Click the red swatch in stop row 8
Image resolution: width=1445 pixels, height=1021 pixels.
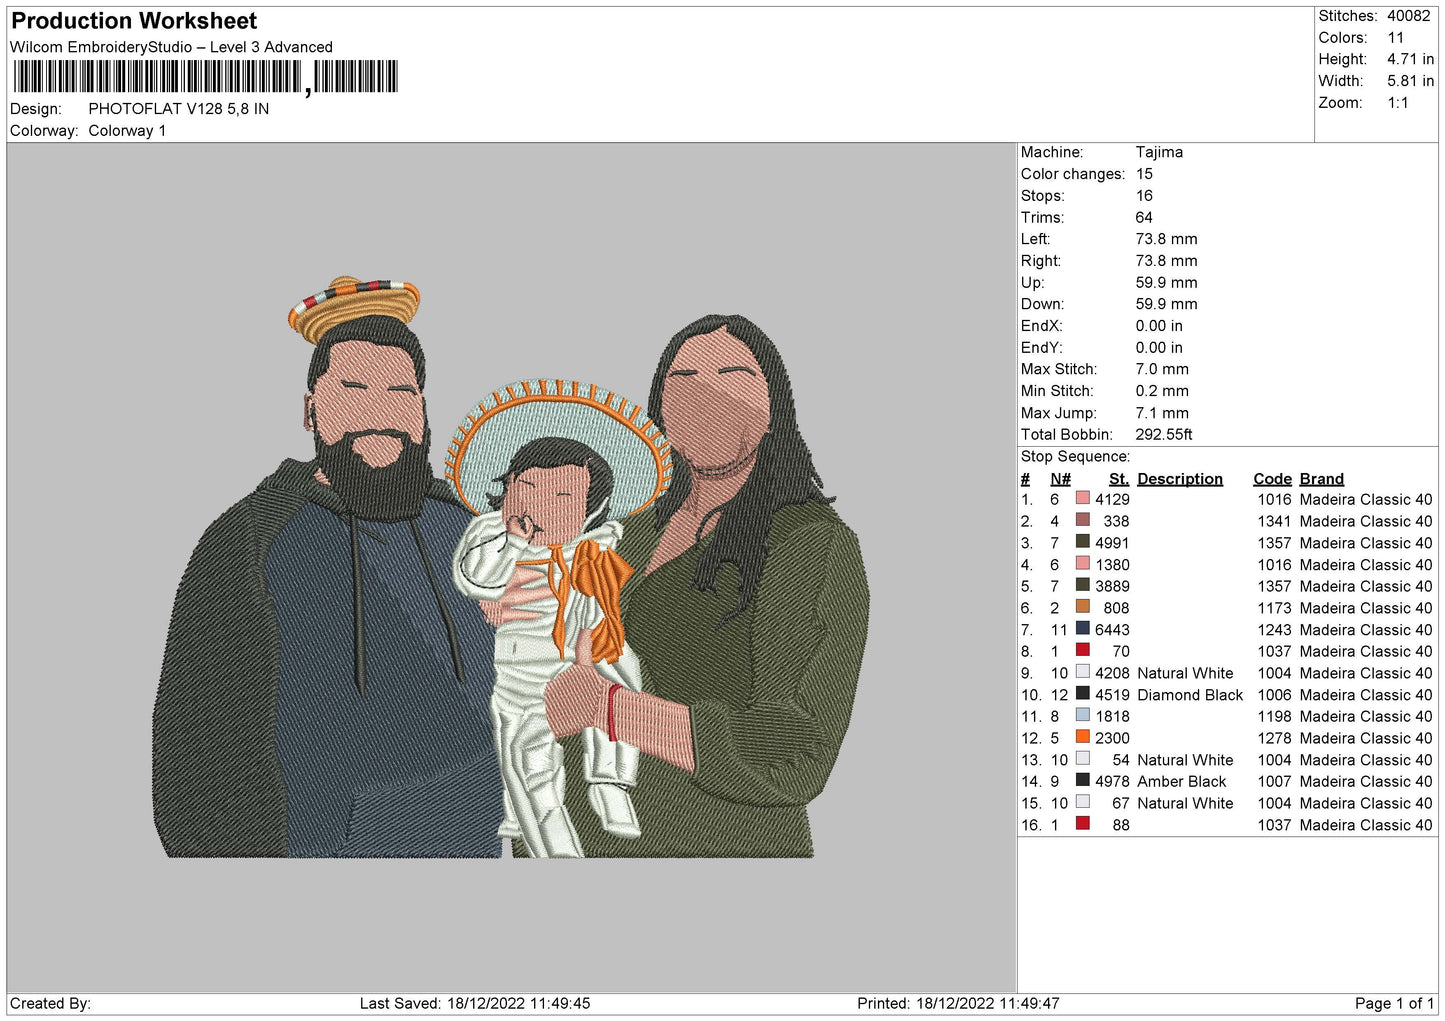click(1082, 650)
